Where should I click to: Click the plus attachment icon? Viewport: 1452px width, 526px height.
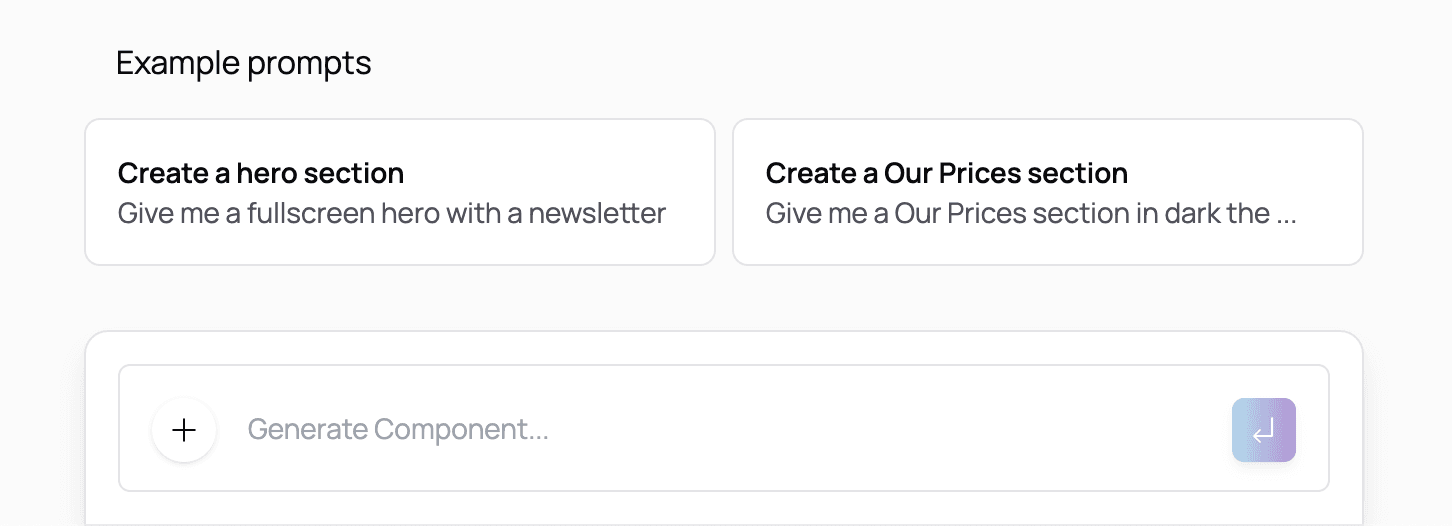[x=184, y=430]
